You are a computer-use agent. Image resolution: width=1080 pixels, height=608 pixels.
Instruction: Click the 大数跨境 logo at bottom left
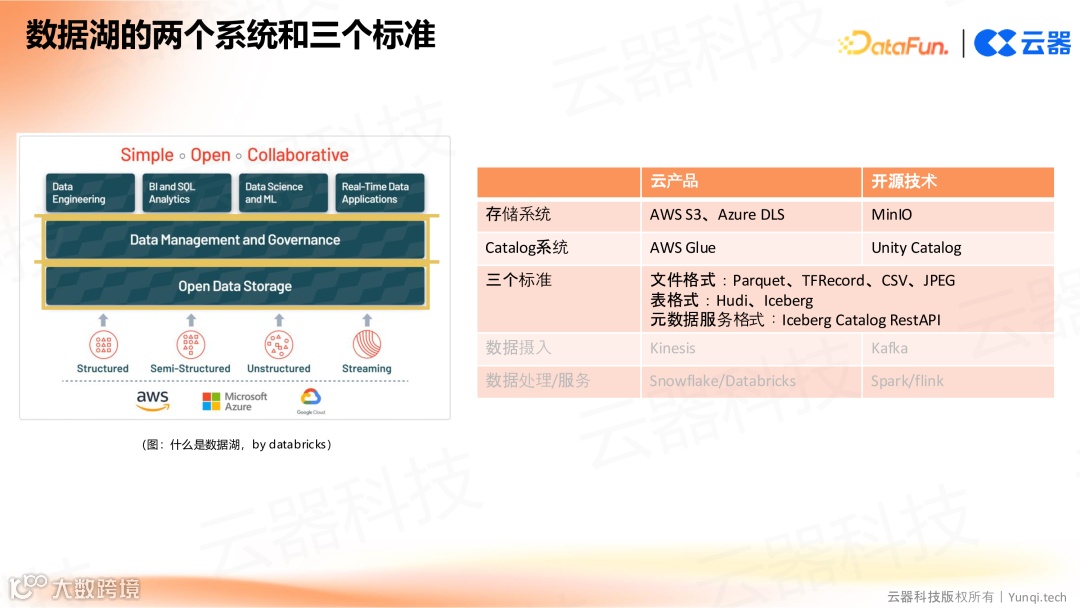74,588
